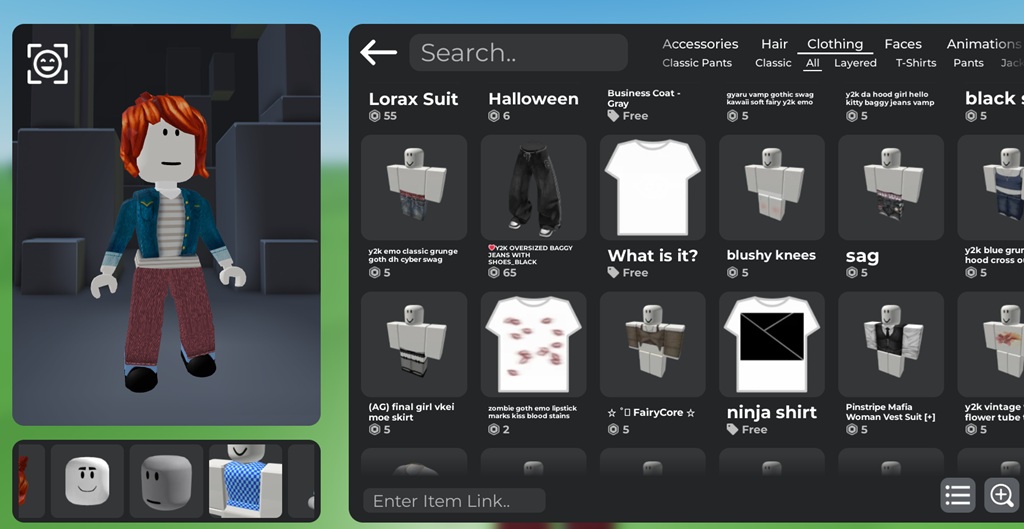1024x529 pixels.
Task: Click the list view icon
Action: (957, 494)
